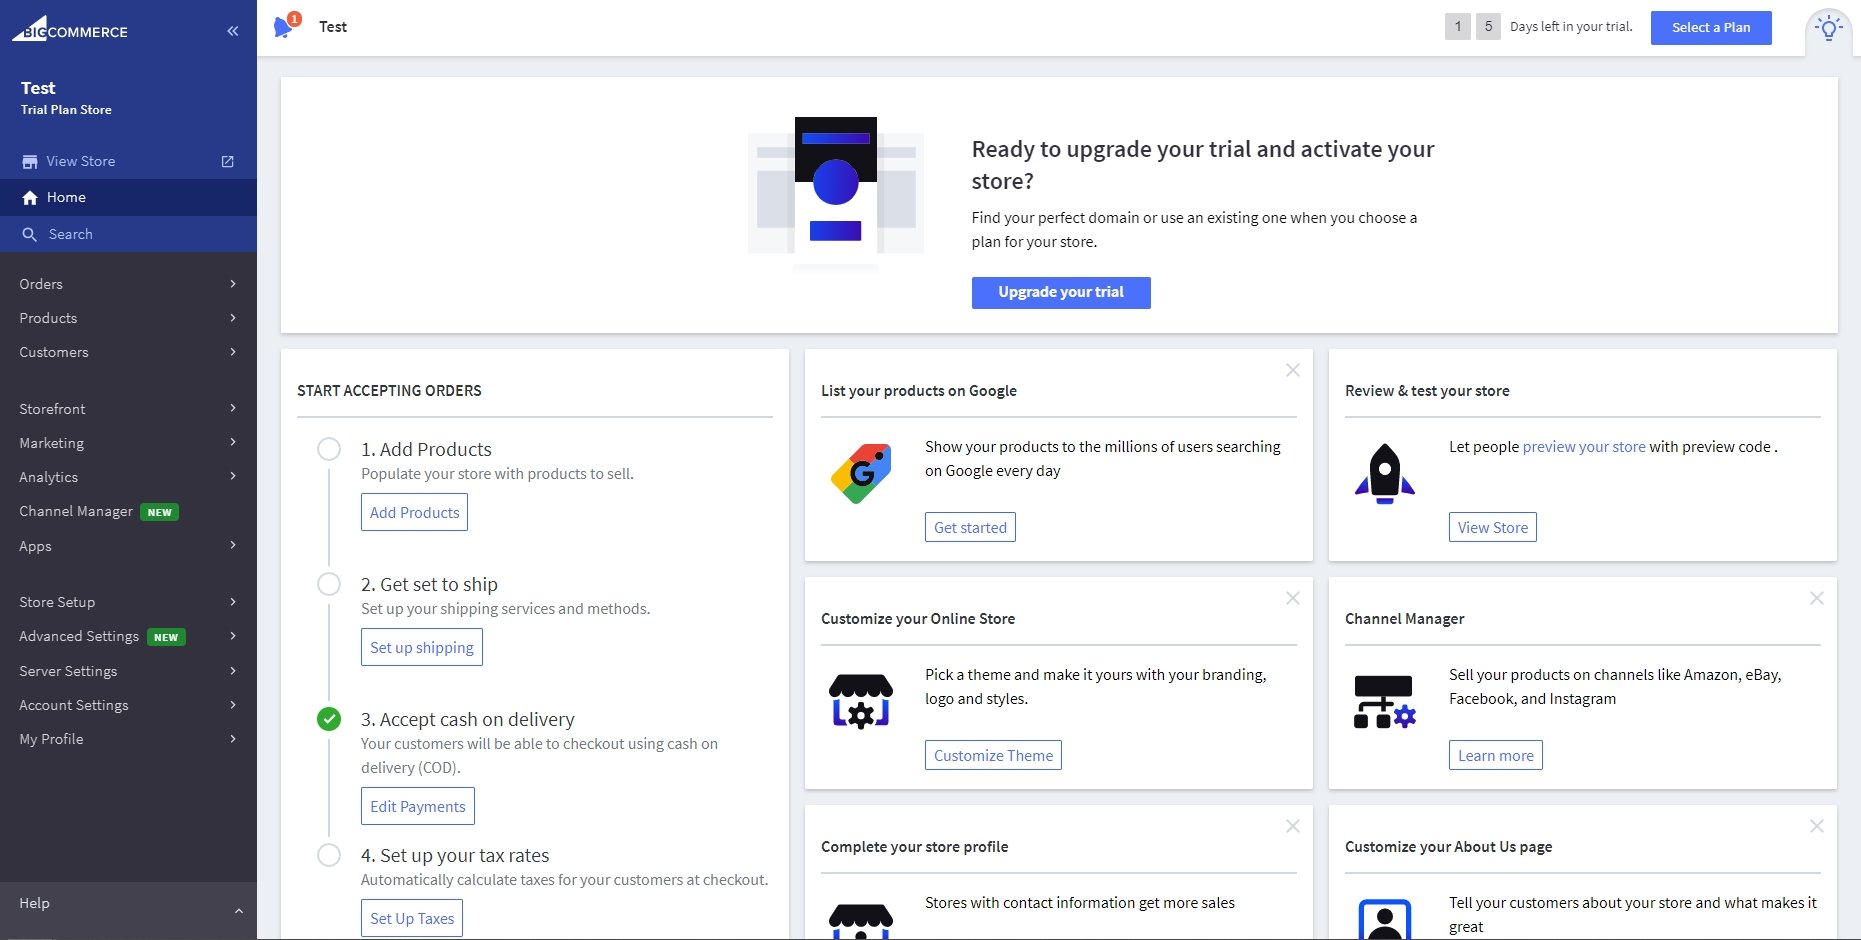The width and height of the screenshot is (1861, 940).
Task: Expand the Help menu at bottom
Action: 128,904
